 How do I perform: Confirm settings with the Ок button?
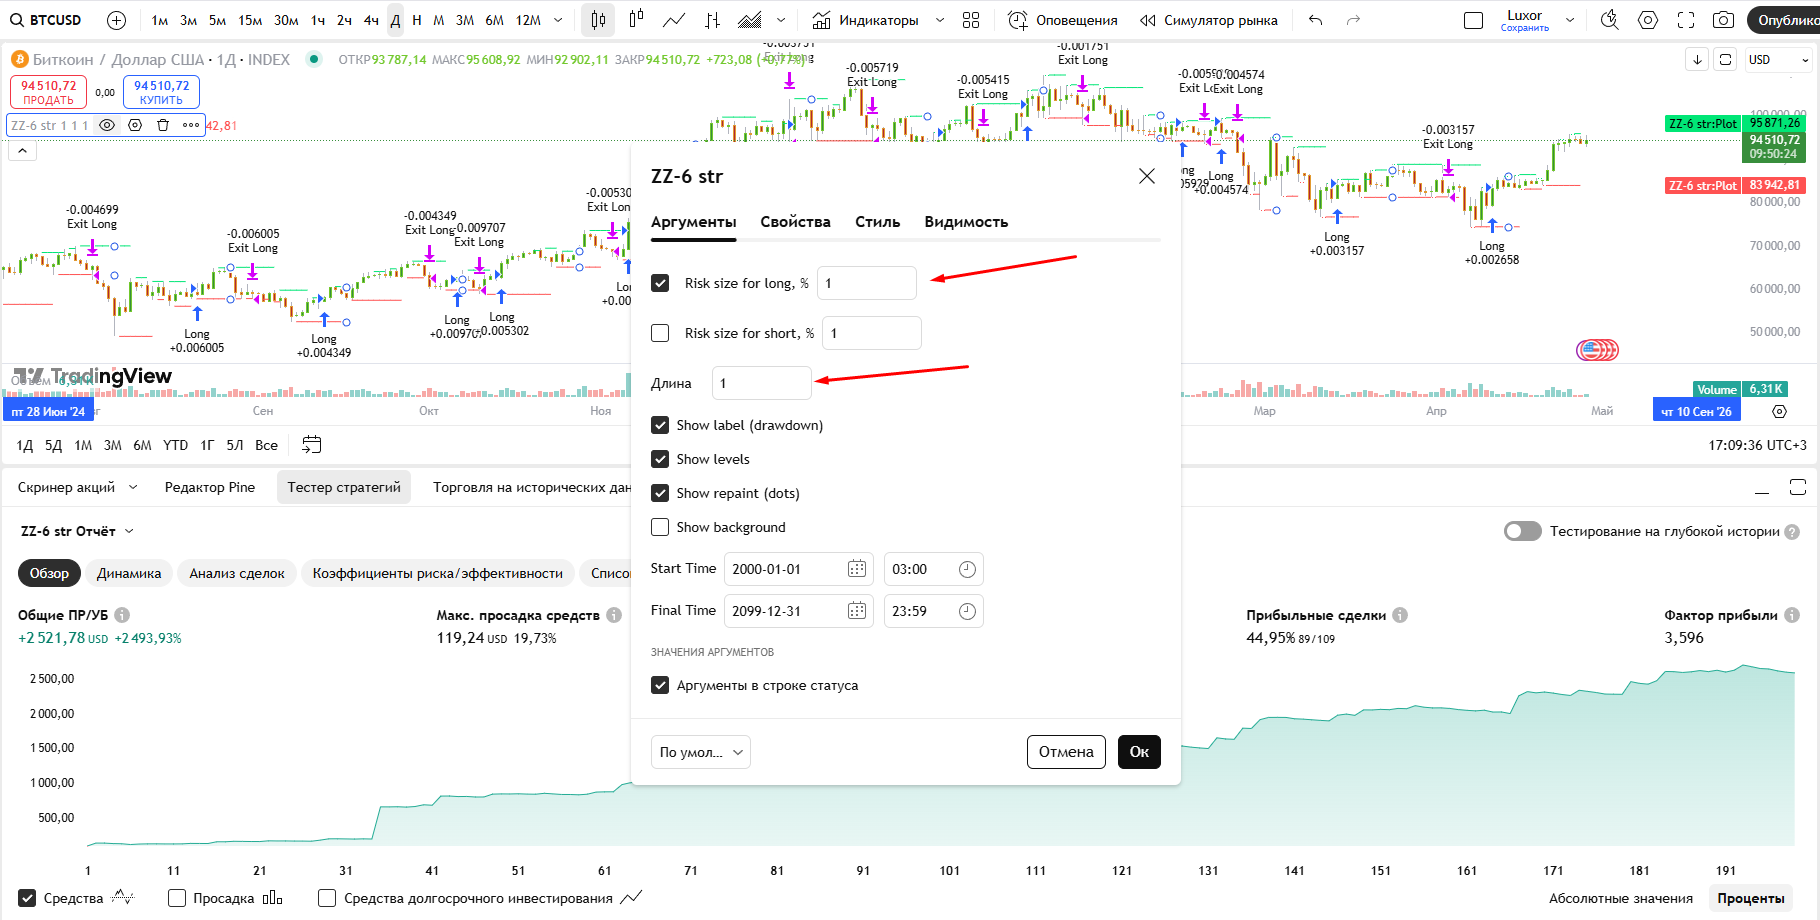point(1139,752)
